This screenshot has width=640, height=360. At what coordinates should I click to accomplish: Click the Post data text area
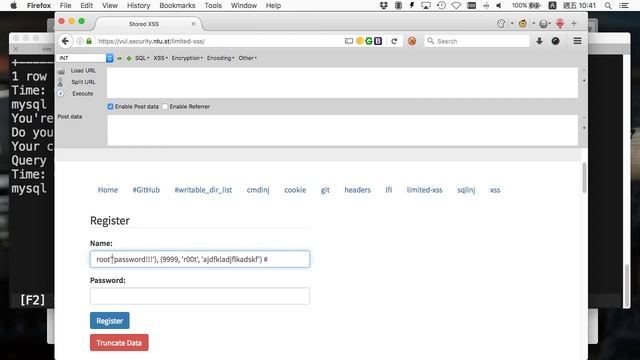pos(342,130)
